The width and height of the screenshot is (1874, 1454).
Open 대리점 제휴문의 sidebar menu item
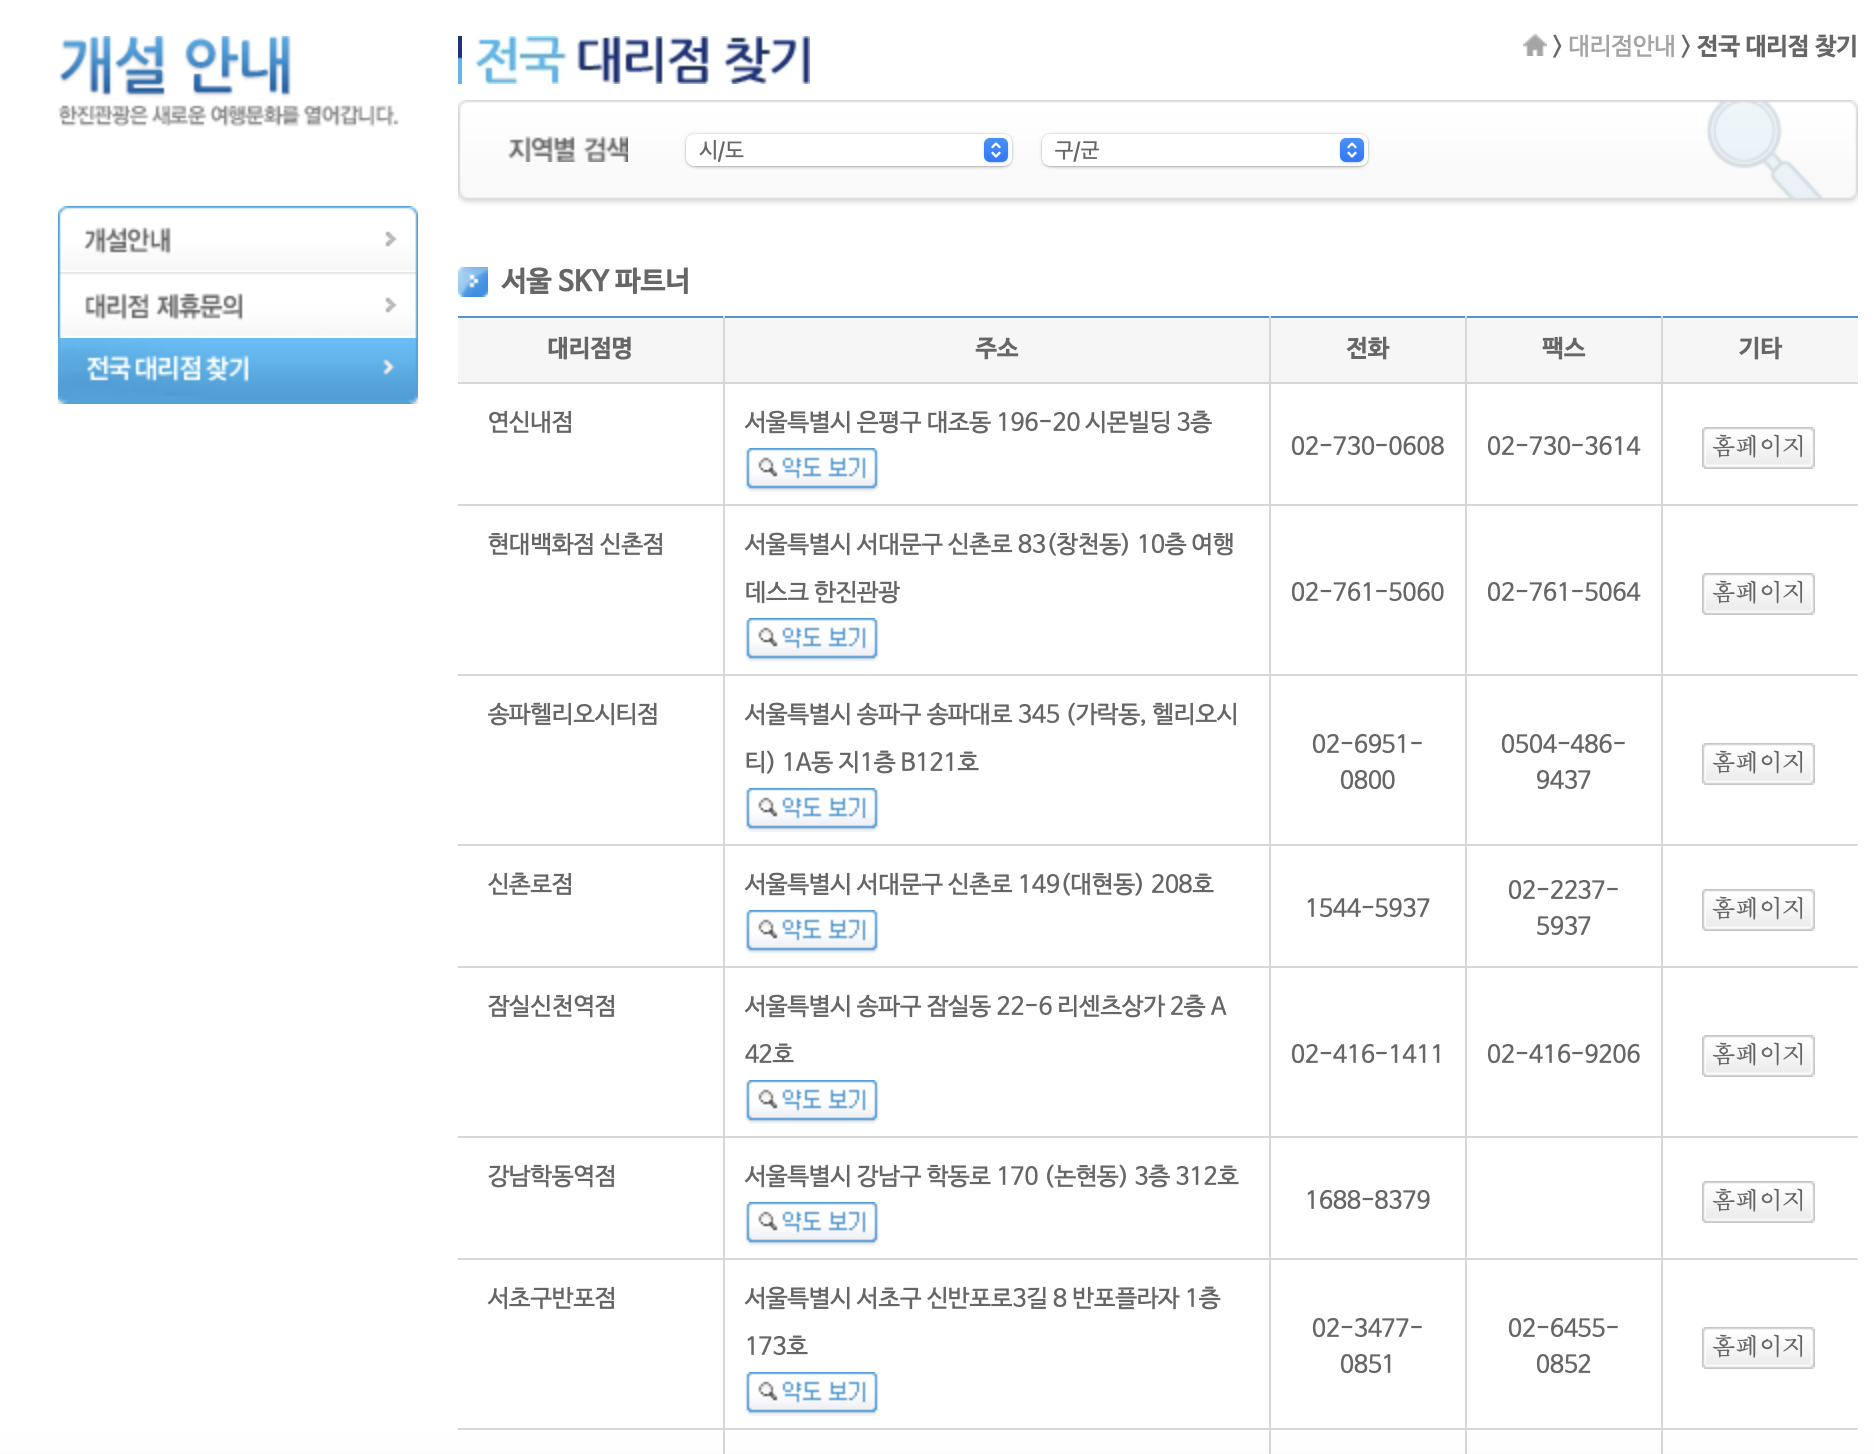(238, 306)
